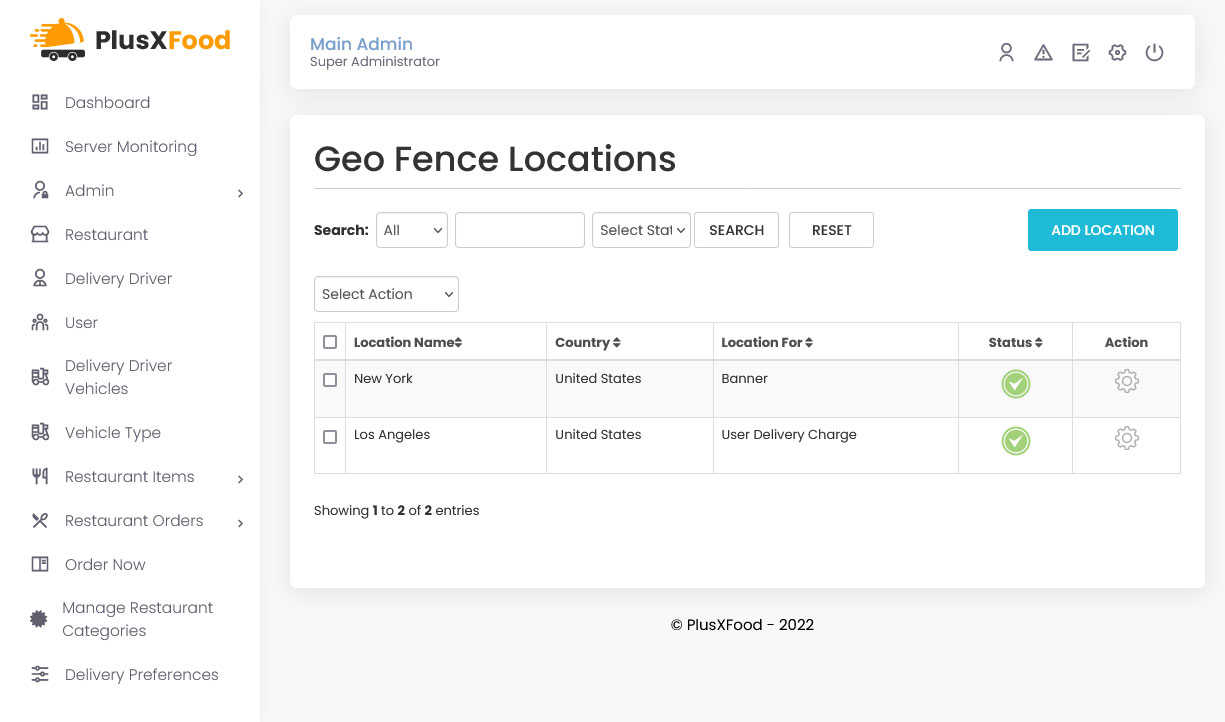Screen dimensions: 1225x722
Task: Go to Vehicle Type page
Action: (x=113, y=432)
